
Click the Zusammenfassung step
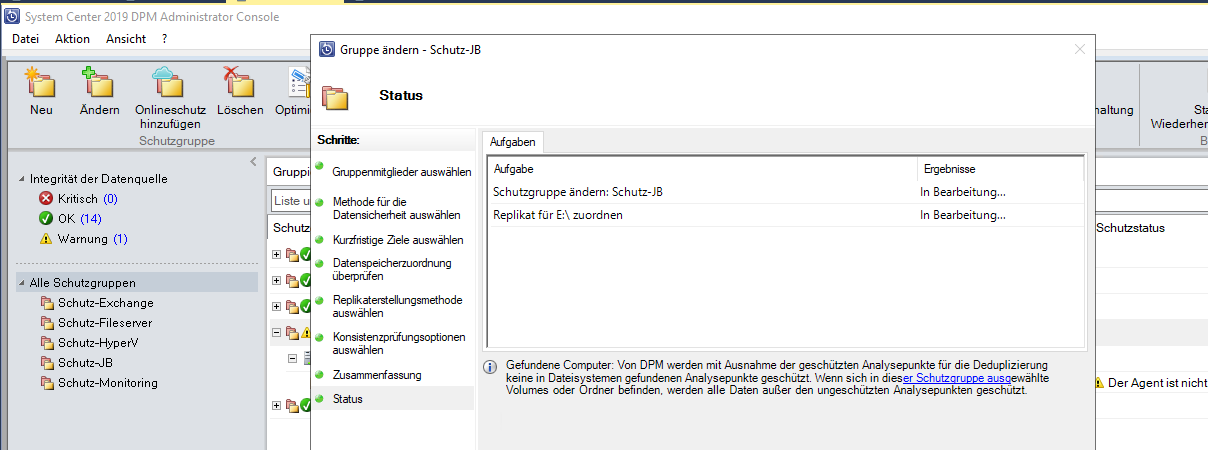tap(377, 375)
